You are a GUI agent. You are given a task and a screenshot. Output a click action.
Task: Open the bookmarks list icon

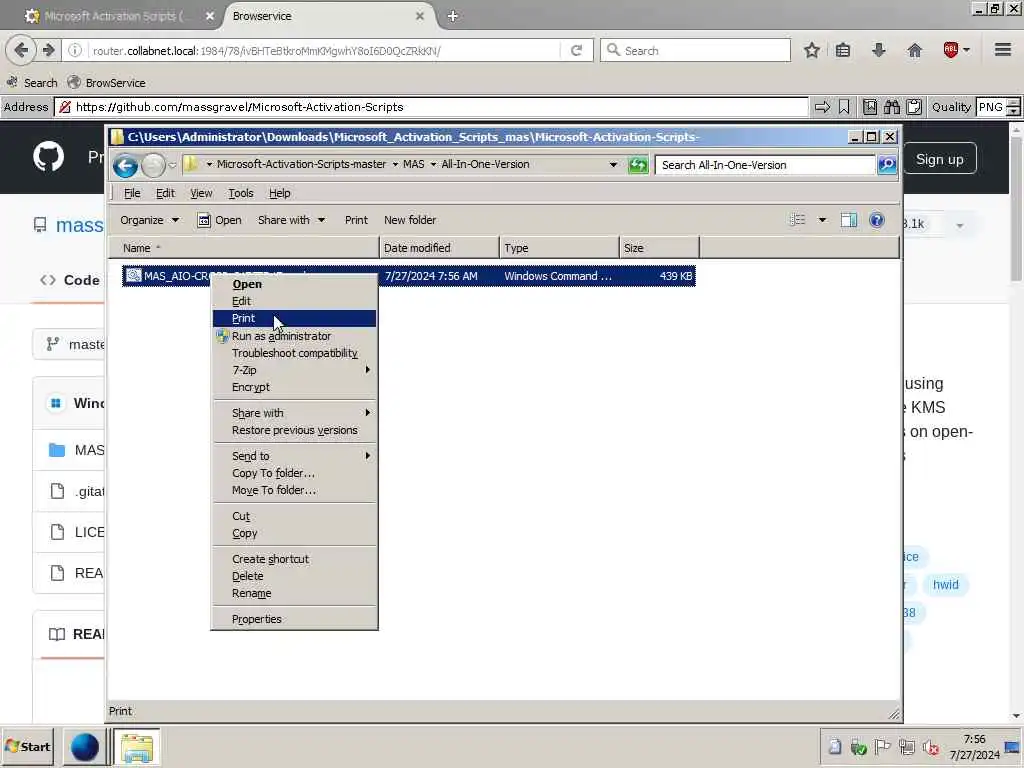pos(843,50)
